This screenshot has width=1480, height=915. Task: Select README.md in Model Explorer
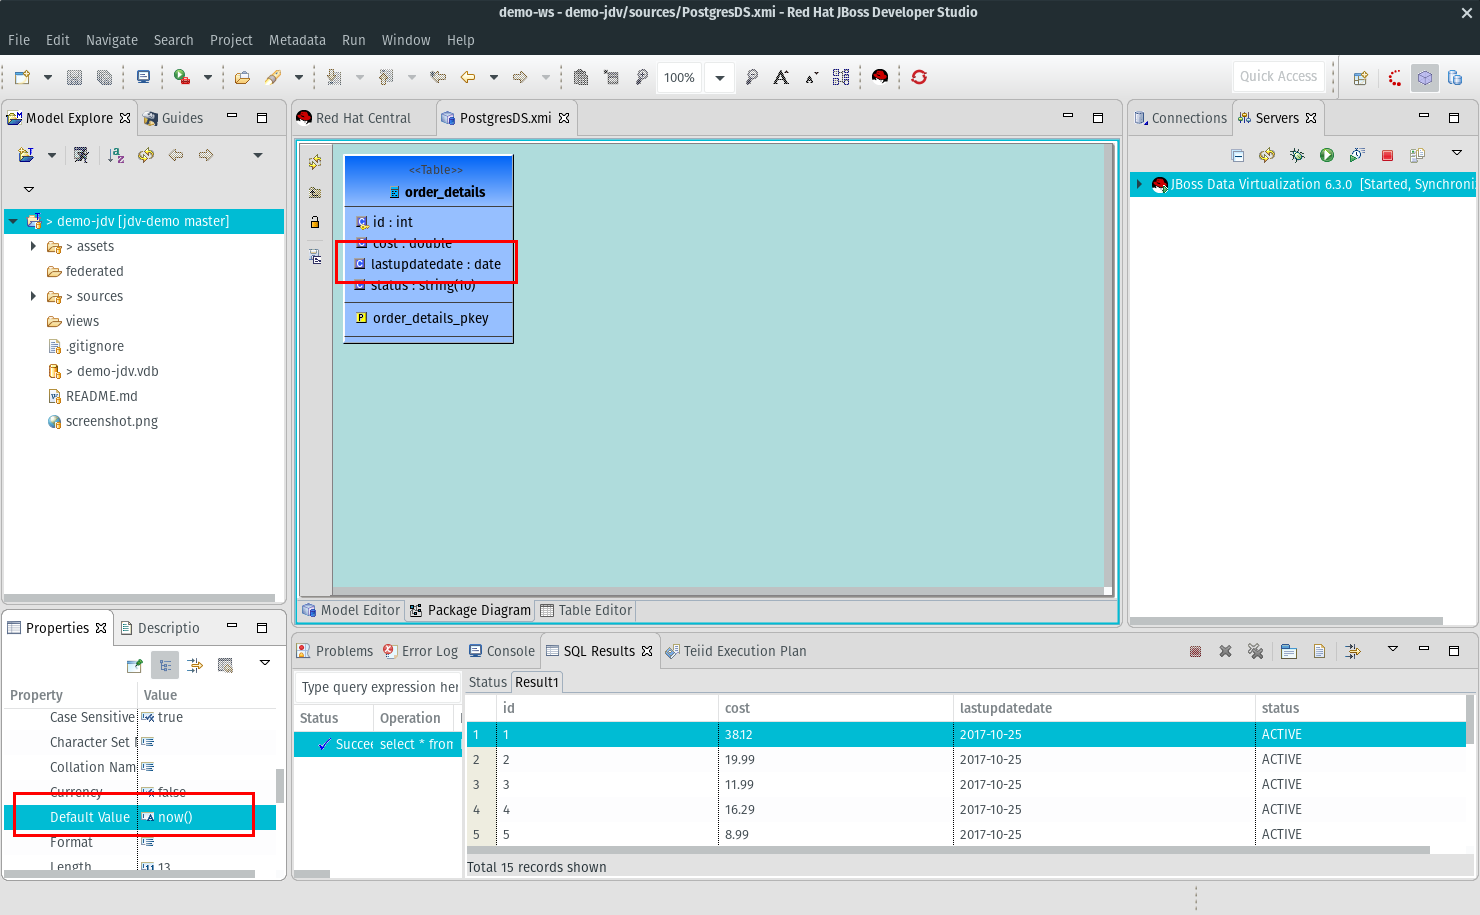pos(93,396)
